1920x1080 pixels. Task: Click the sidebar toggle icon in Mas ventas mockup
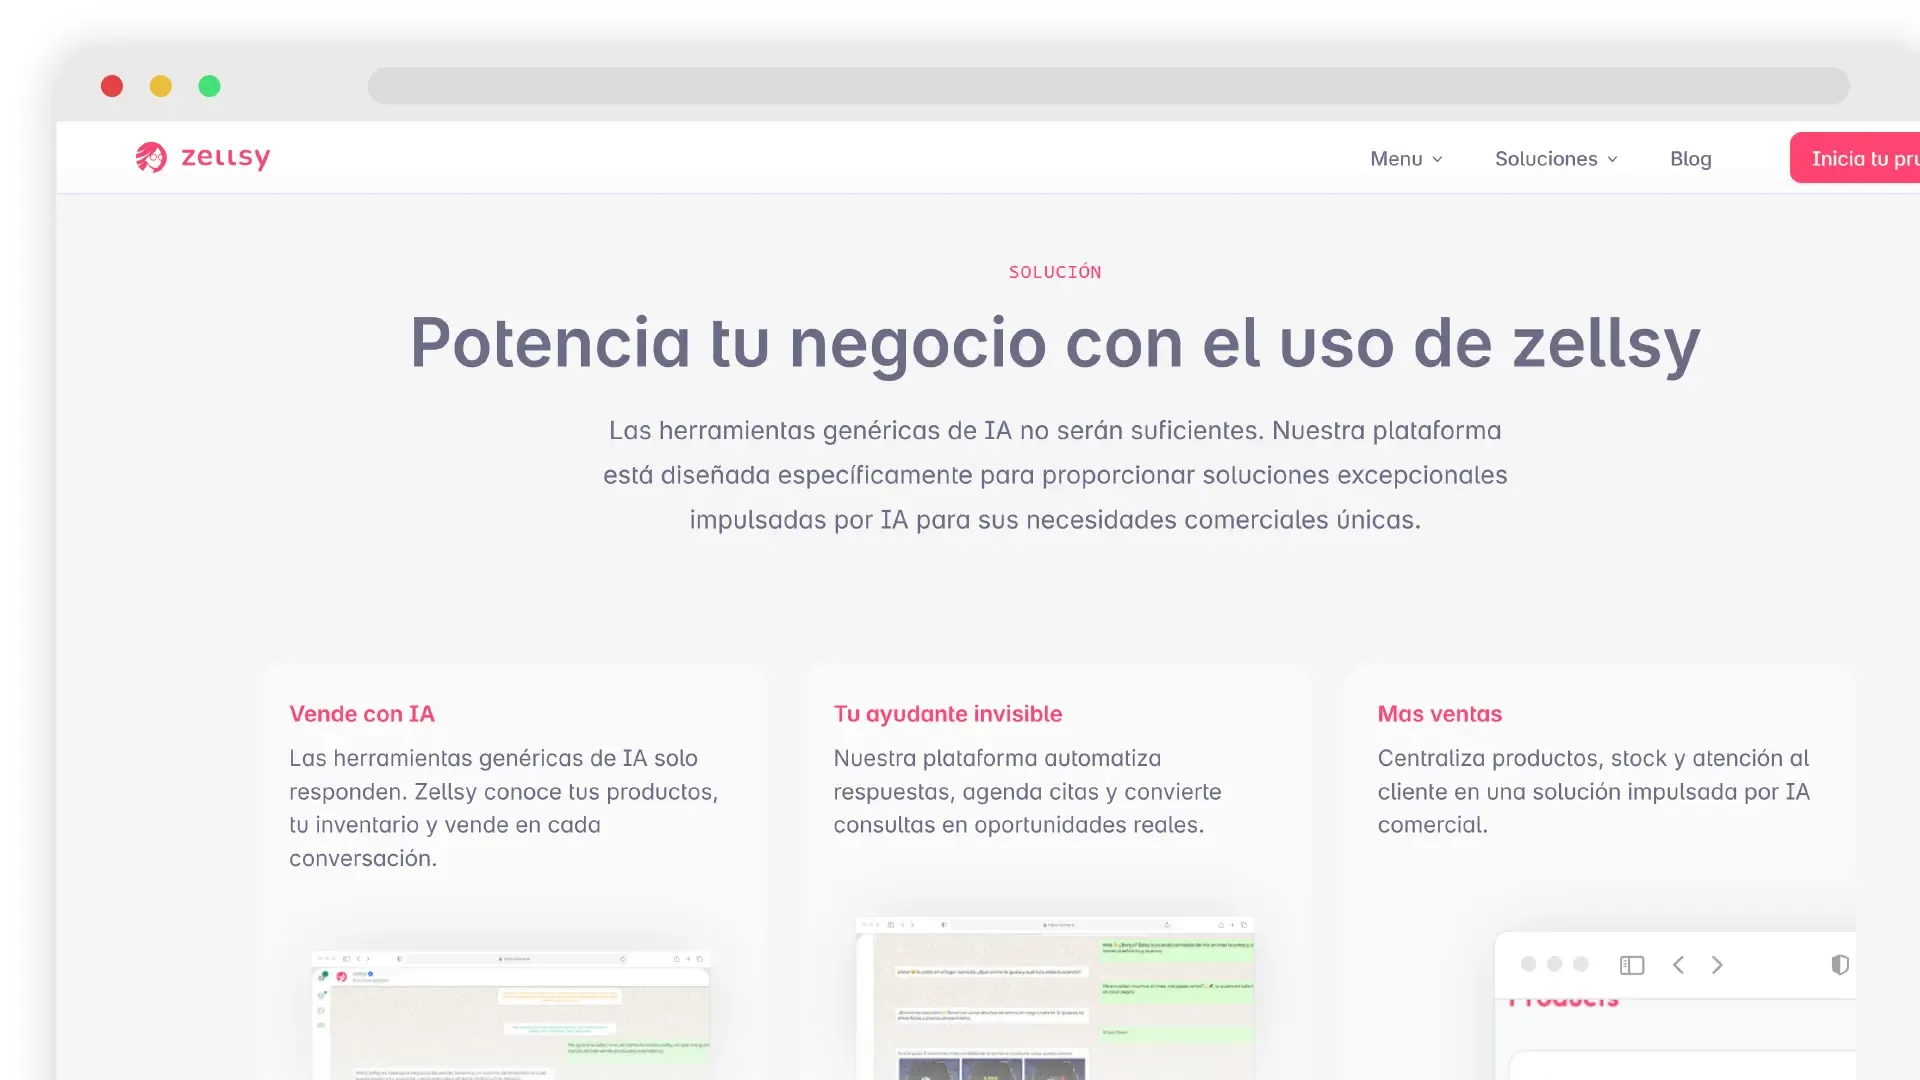pos(1632,965)
